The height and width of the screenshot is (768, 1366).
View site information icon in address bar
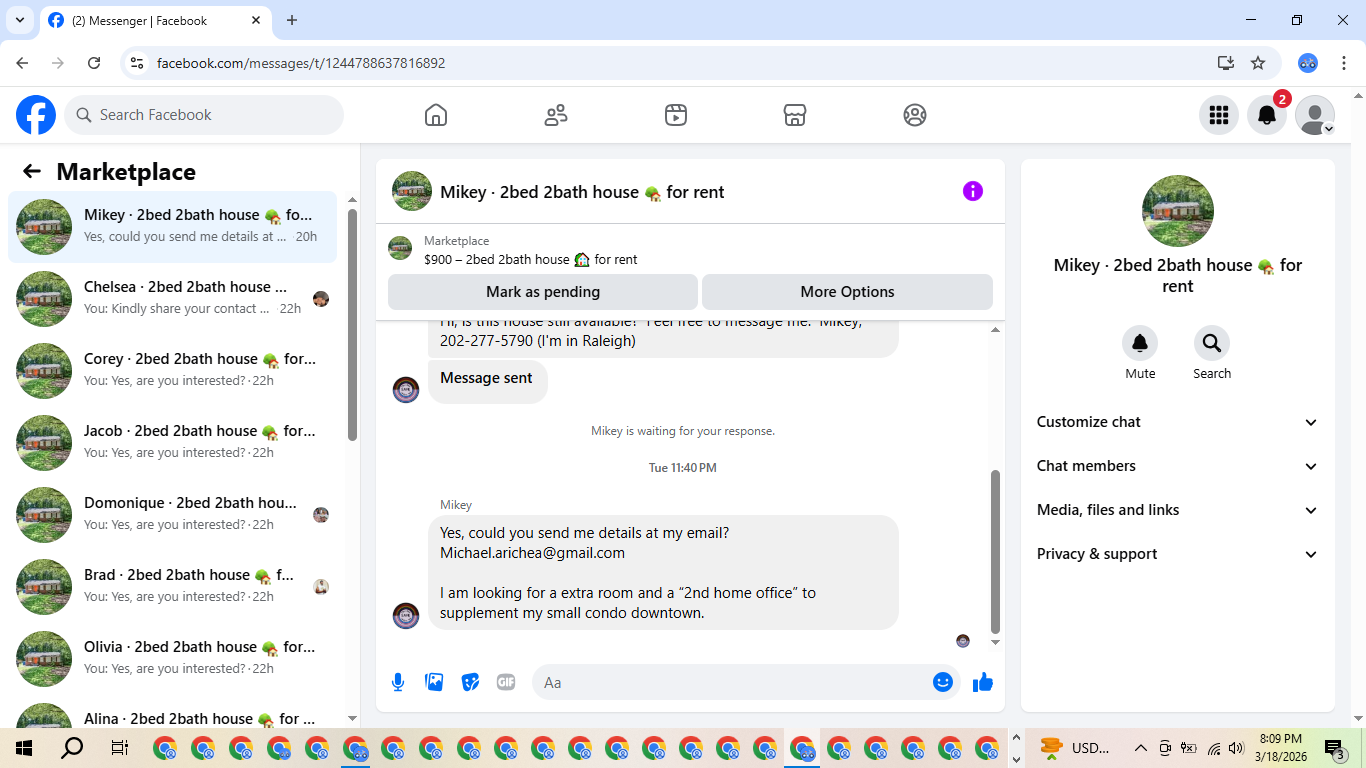(x=138, y=63)
